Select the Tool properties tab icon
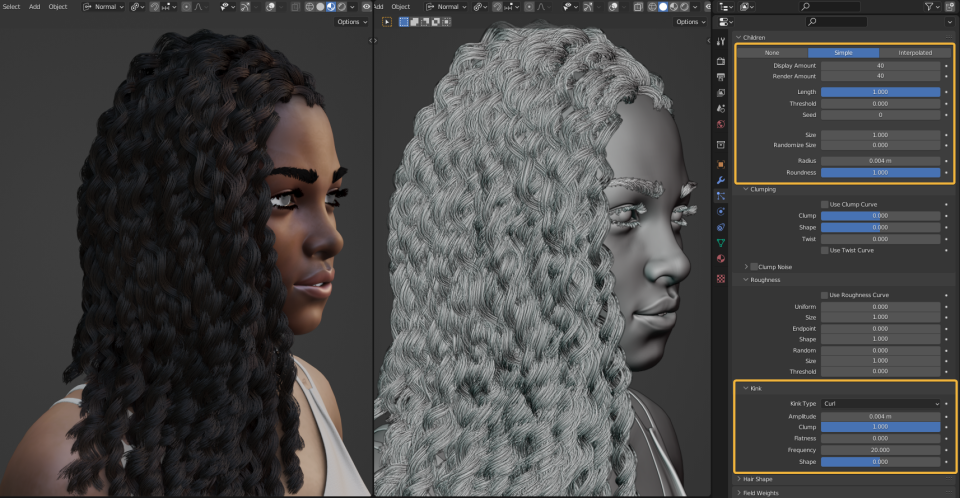The height and width of the screenshot is (498, 960). [721, 42]
